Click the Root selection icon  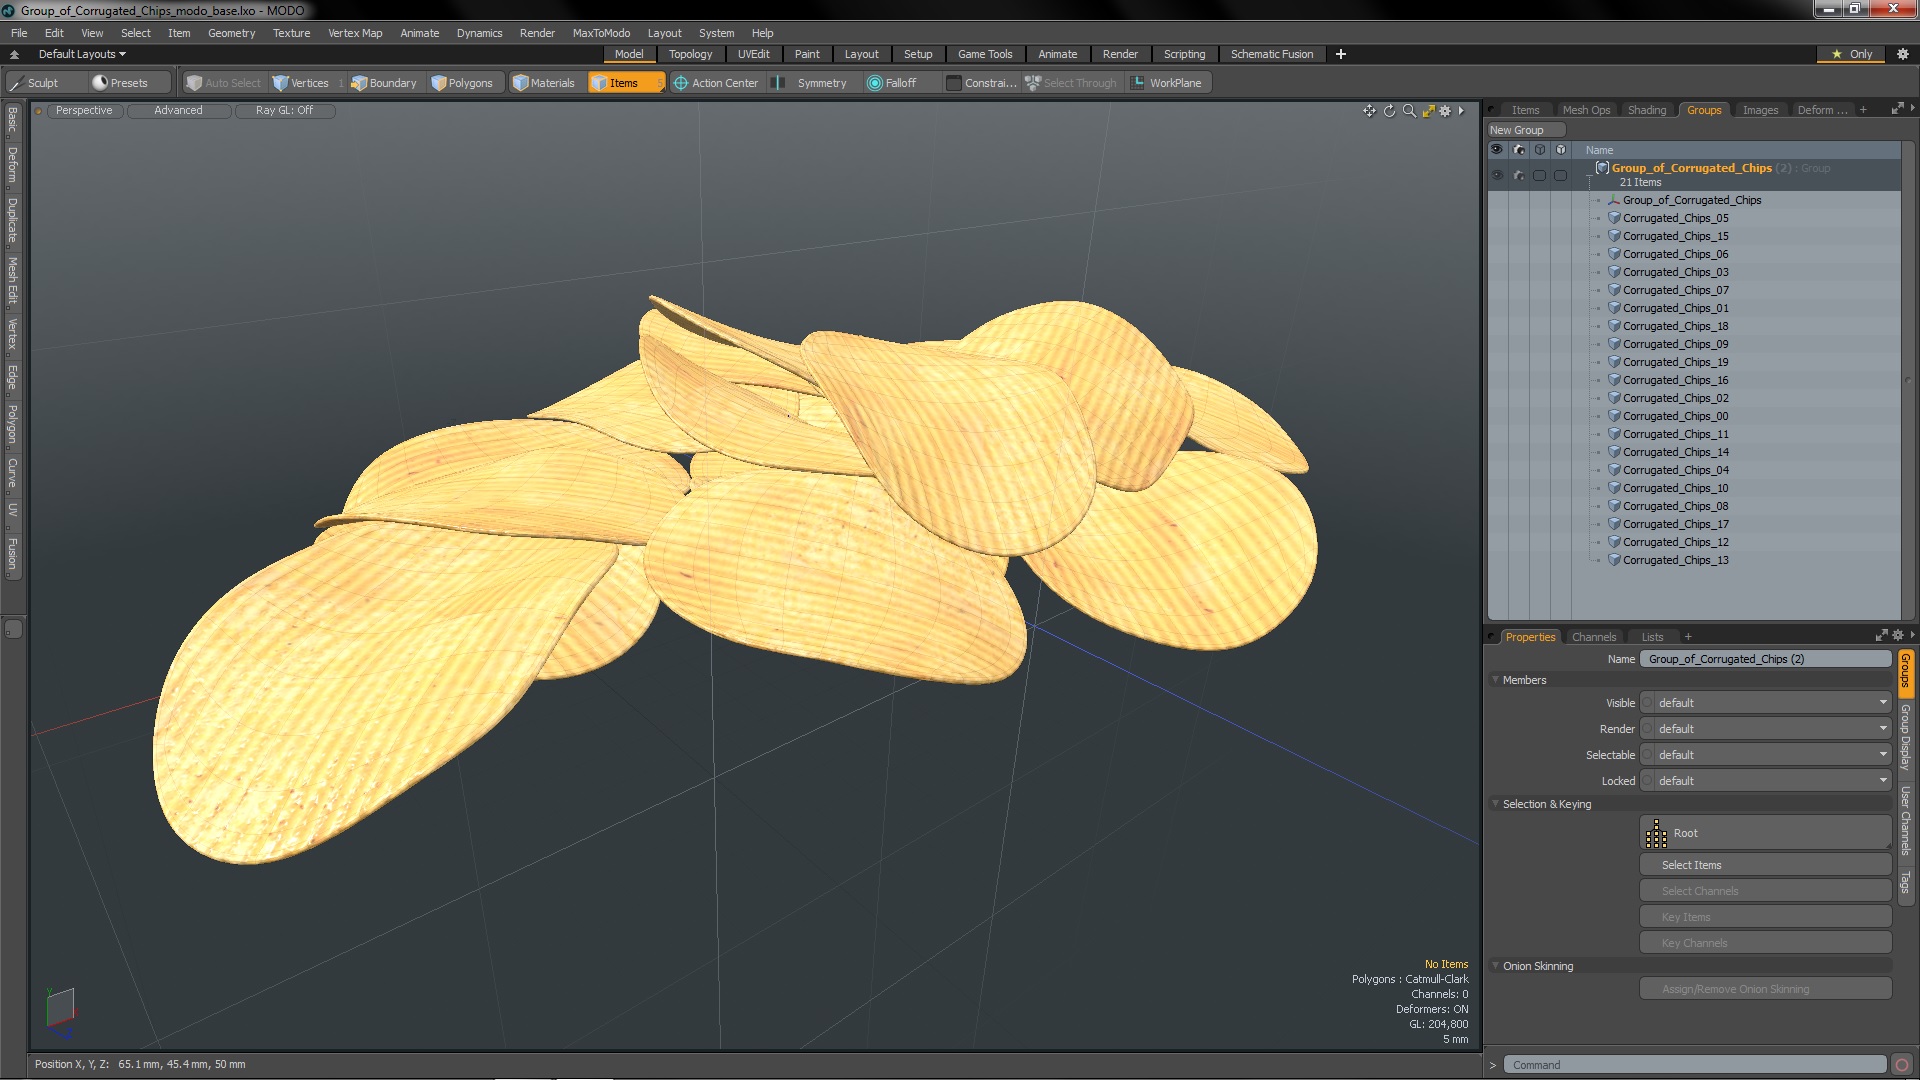click(1656, 833)
